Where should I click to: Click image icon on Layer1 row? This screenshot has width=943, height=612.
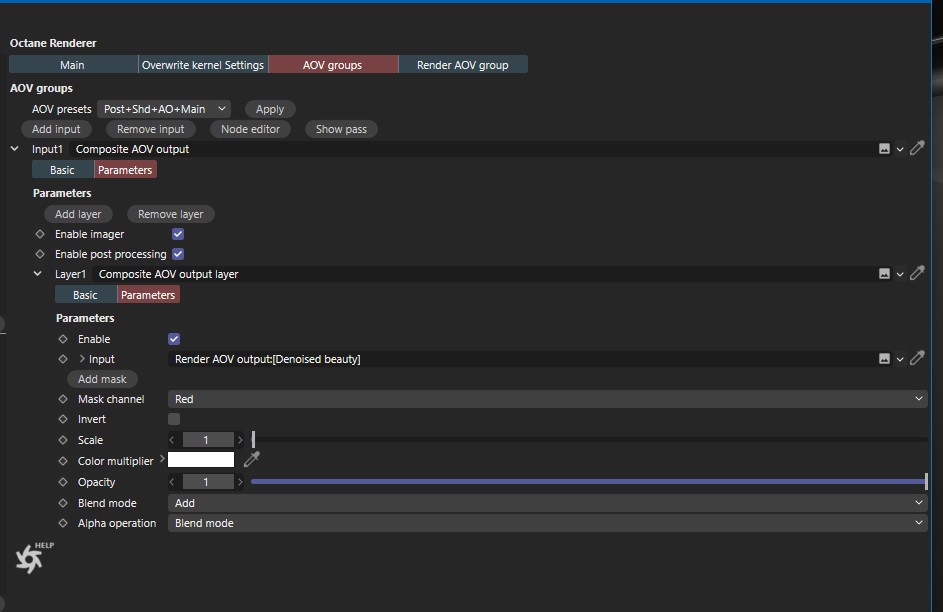tap(884, 274)
